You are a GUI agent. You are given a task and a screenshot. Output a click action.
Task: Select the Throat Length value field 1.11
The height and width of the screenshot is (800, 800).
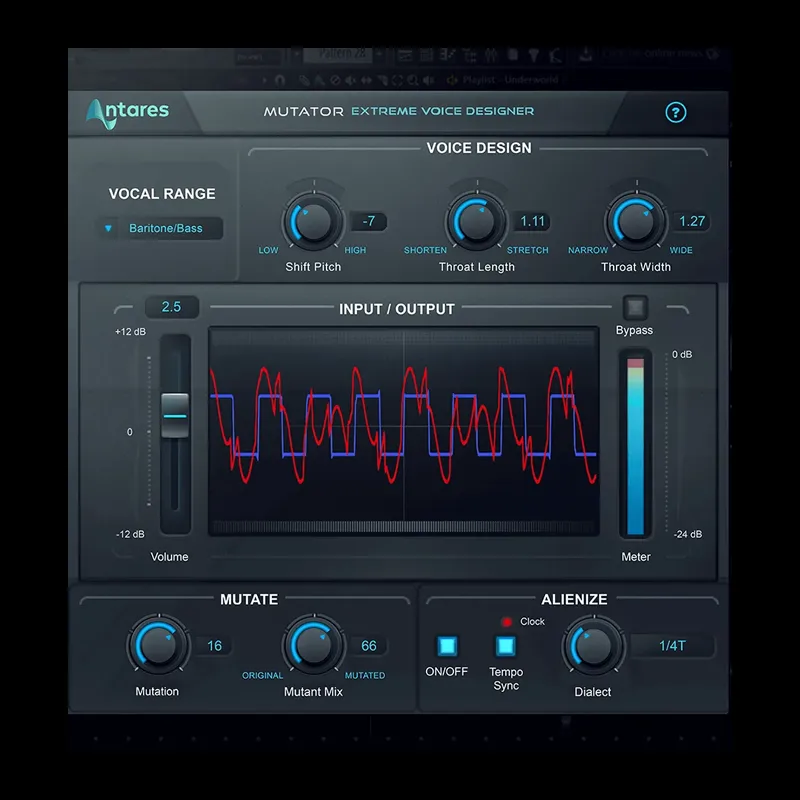pyautogui.click(x=532, y=221)
